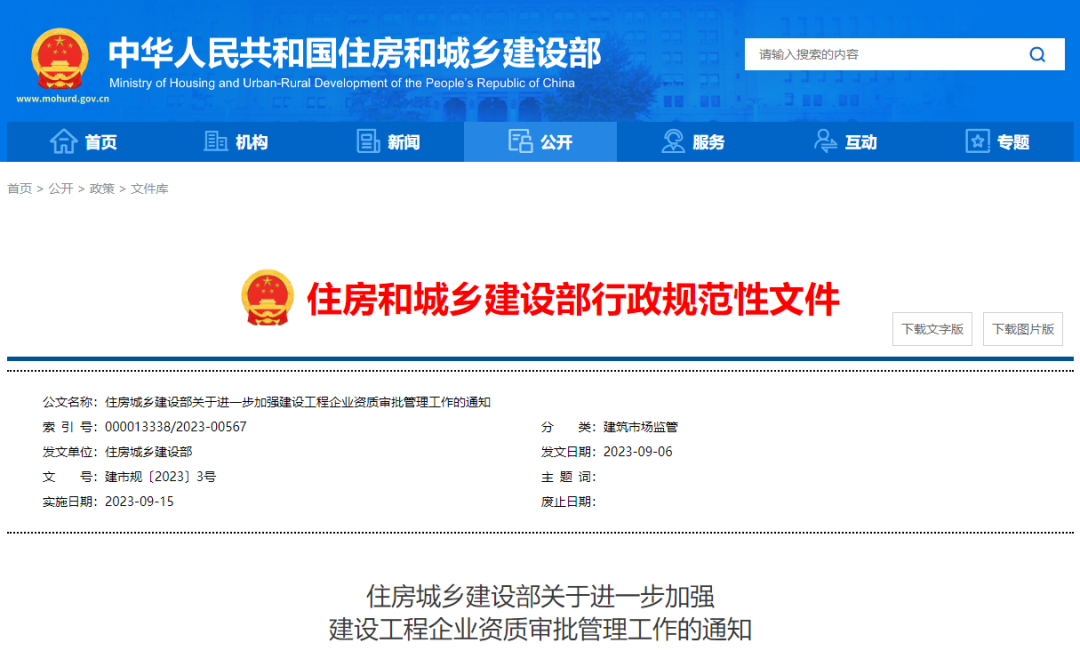Click the 下载图片版 button

click(1024, 328)
